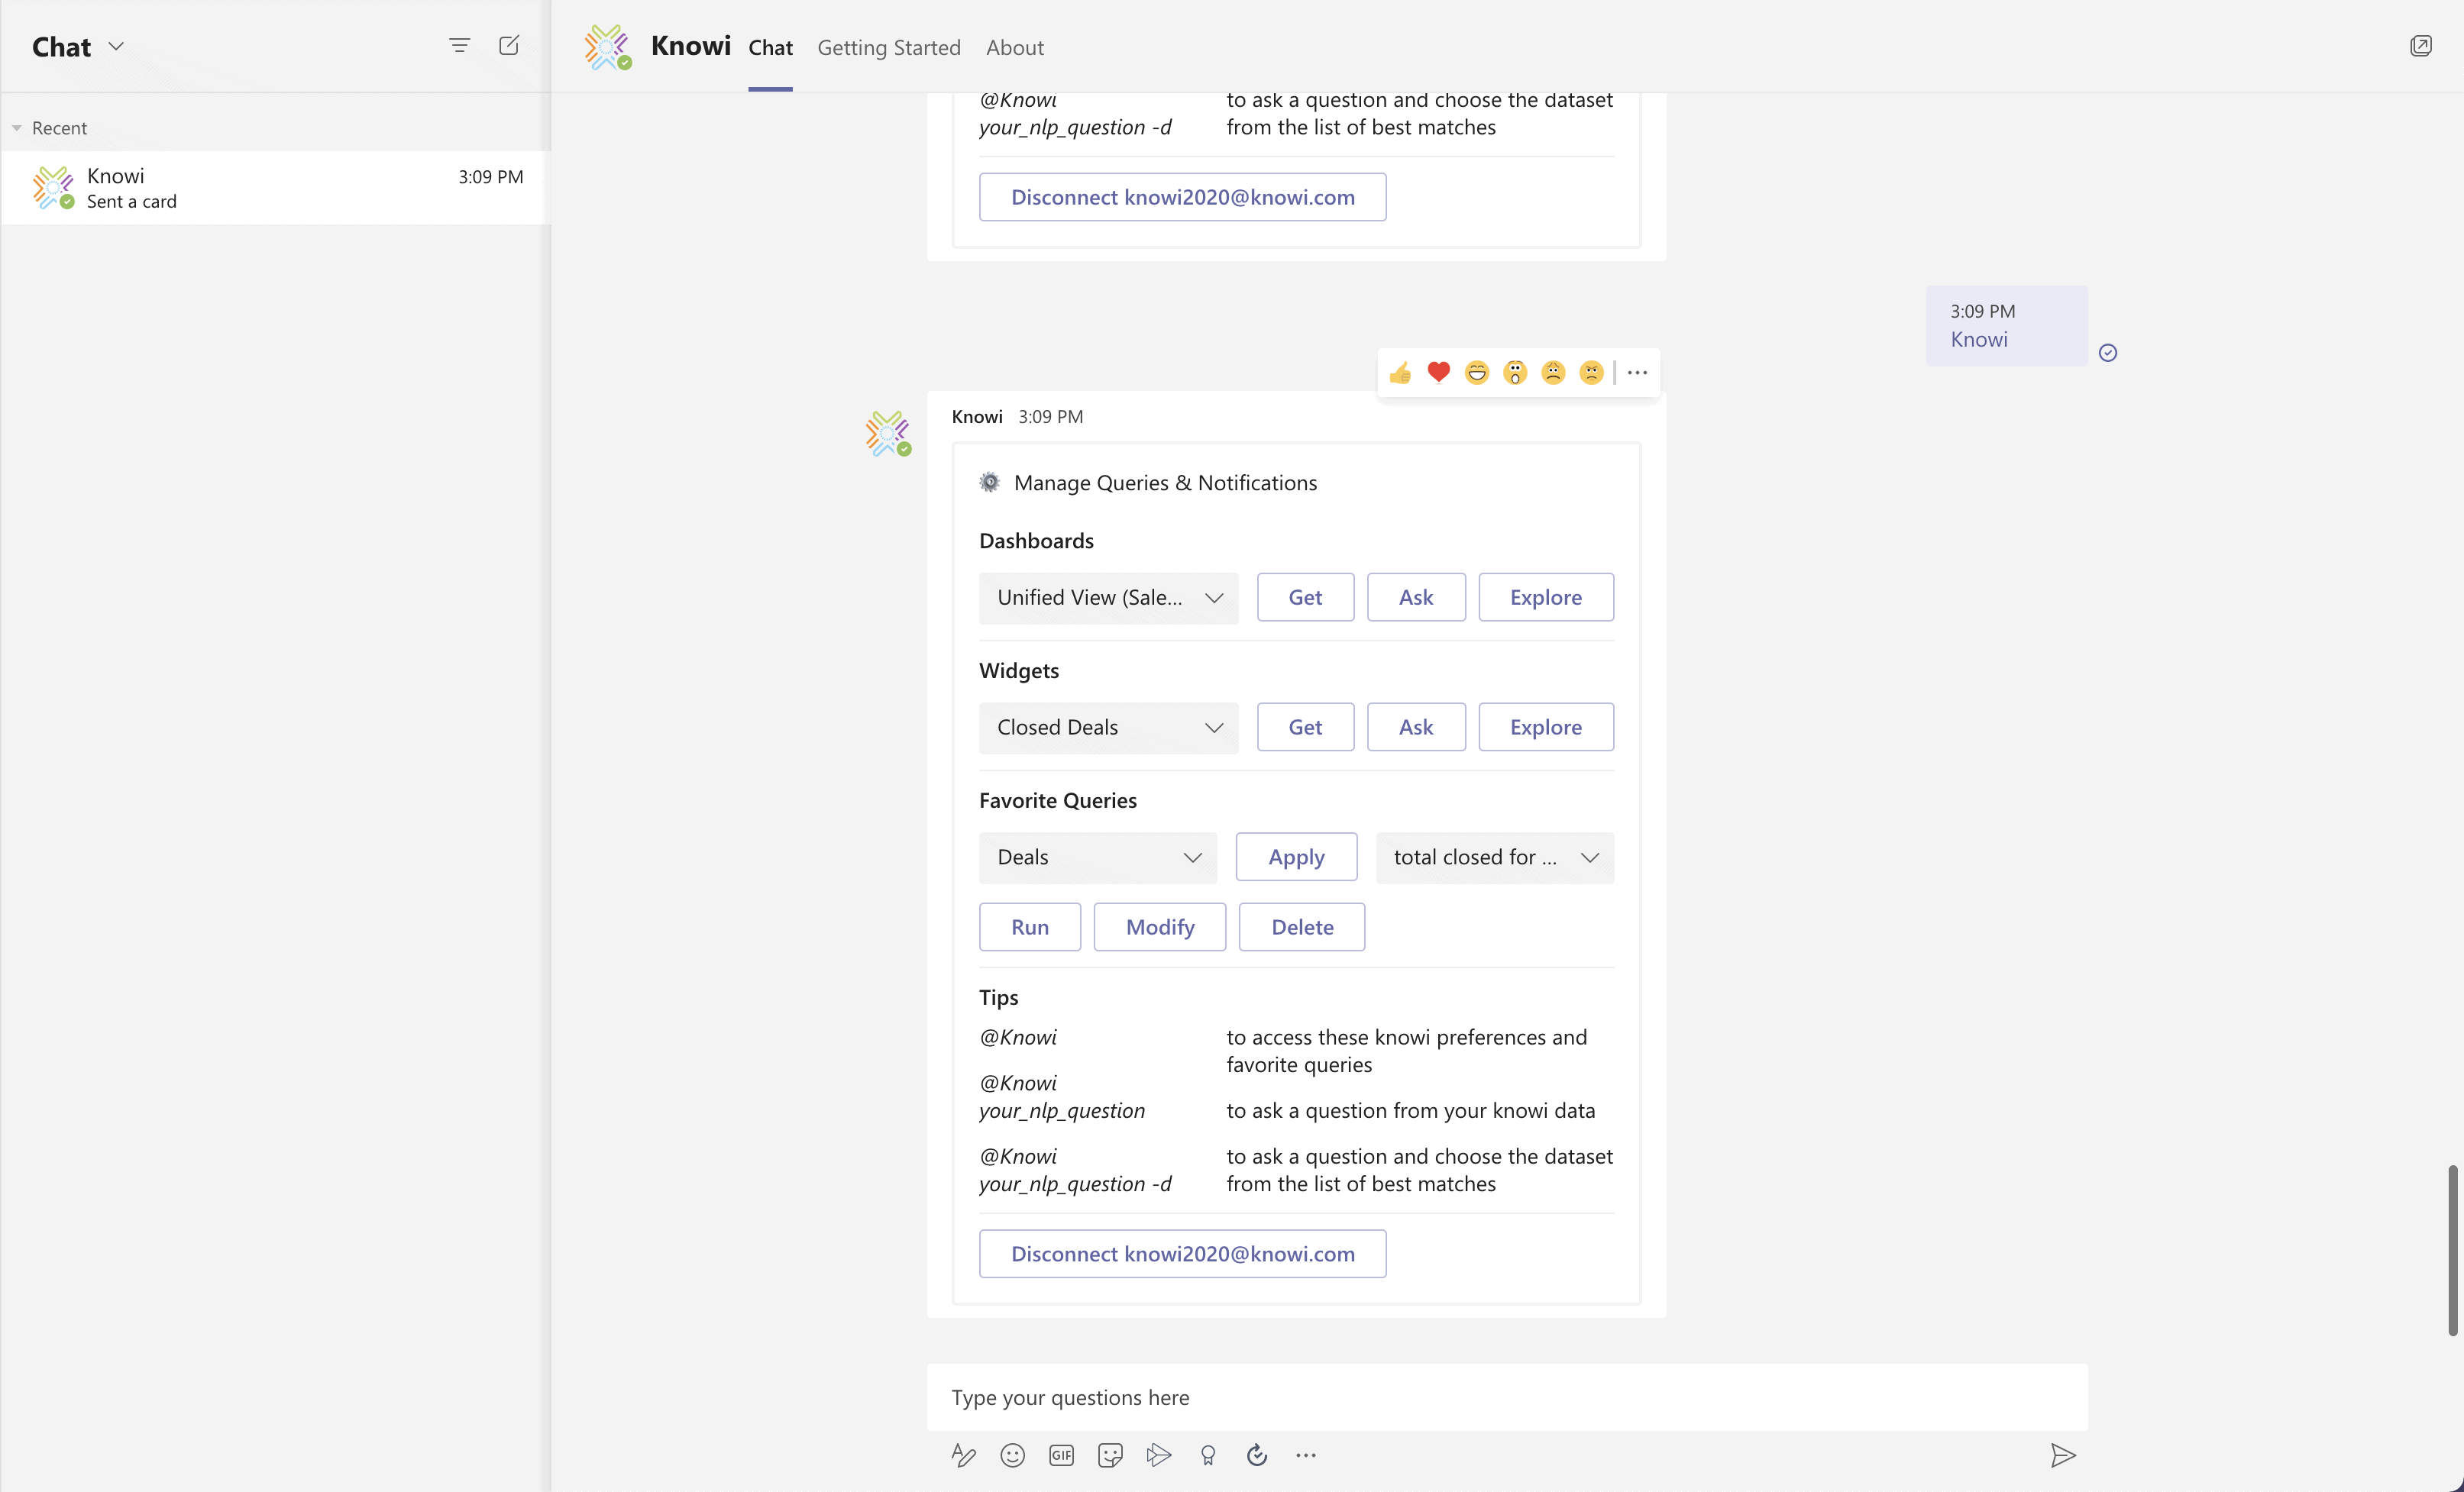Click the chat vertical scrollbar thumb
Screen dimensions: 2464x1492
pos(2453,1250)
